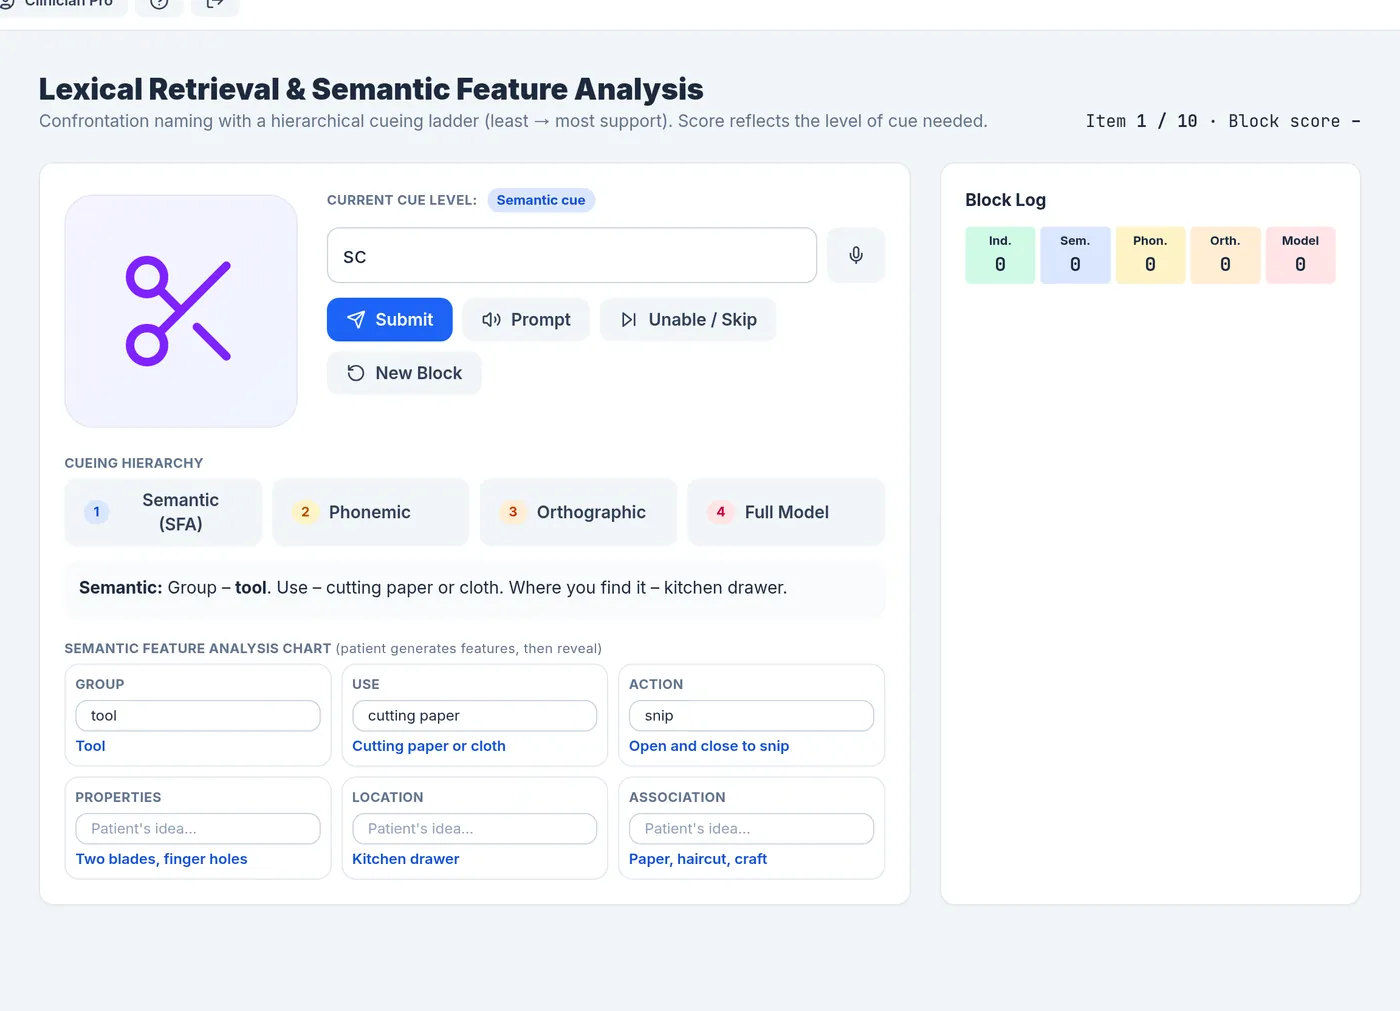Switch to the Full Model cue

[x=786, y=512]
